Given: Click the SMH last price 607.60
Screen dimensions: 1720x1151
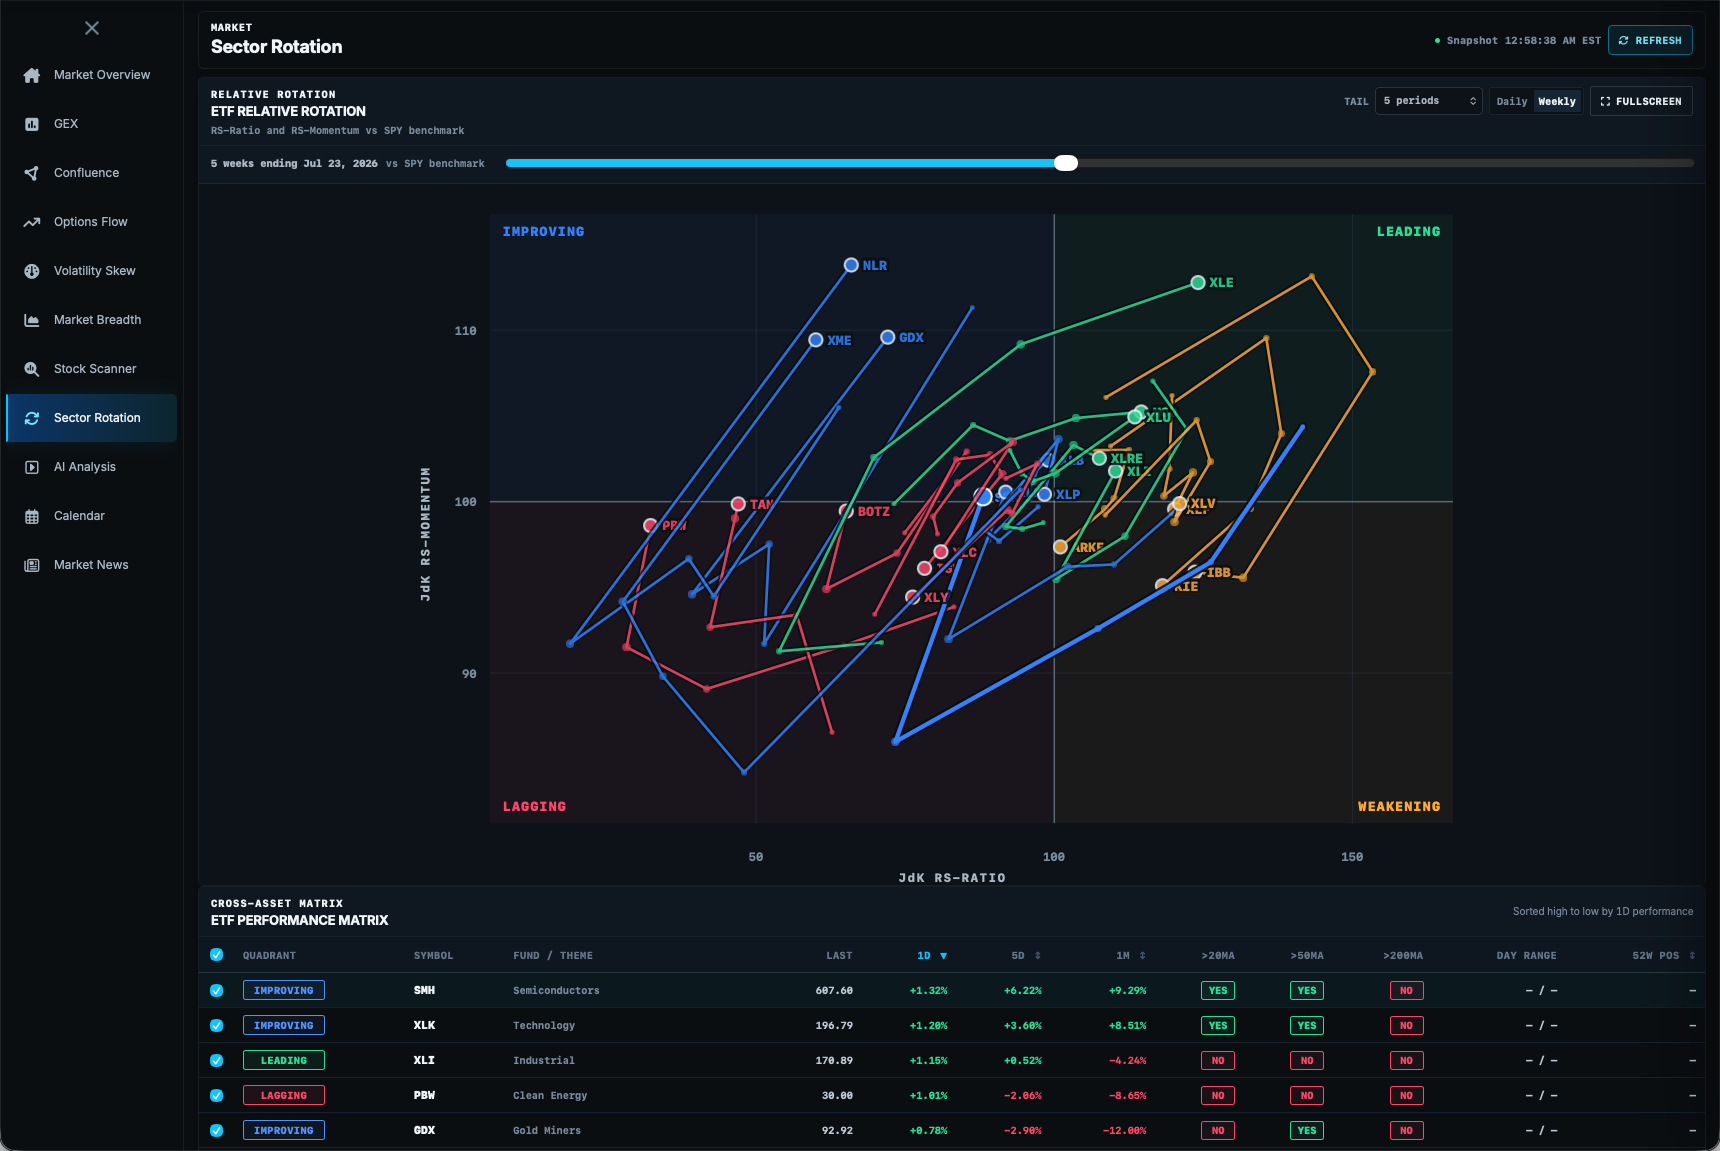Looking at the screenshot, I should (834, 990).
